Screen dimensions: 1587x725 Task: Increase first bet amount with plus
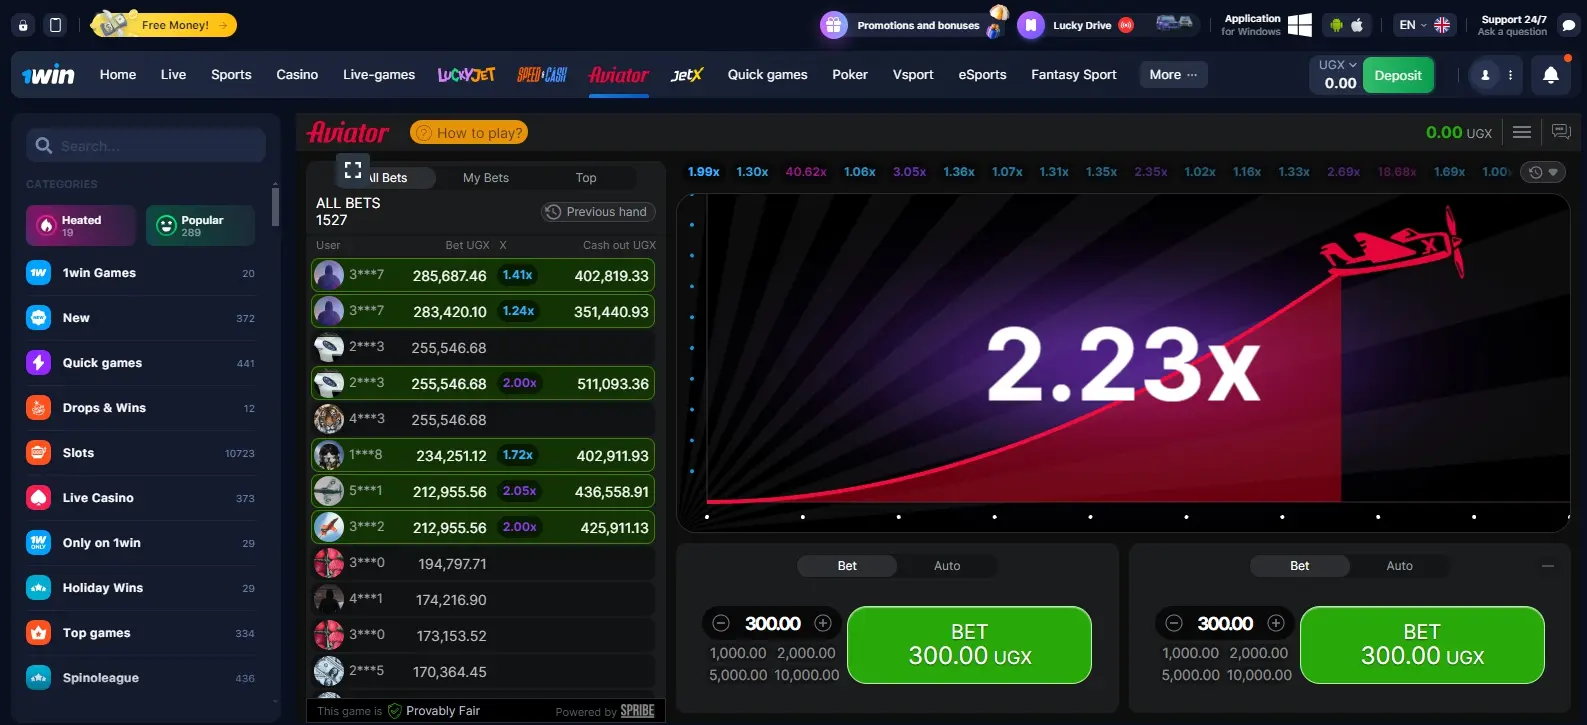pyautogui.click(x=823, y=623)
